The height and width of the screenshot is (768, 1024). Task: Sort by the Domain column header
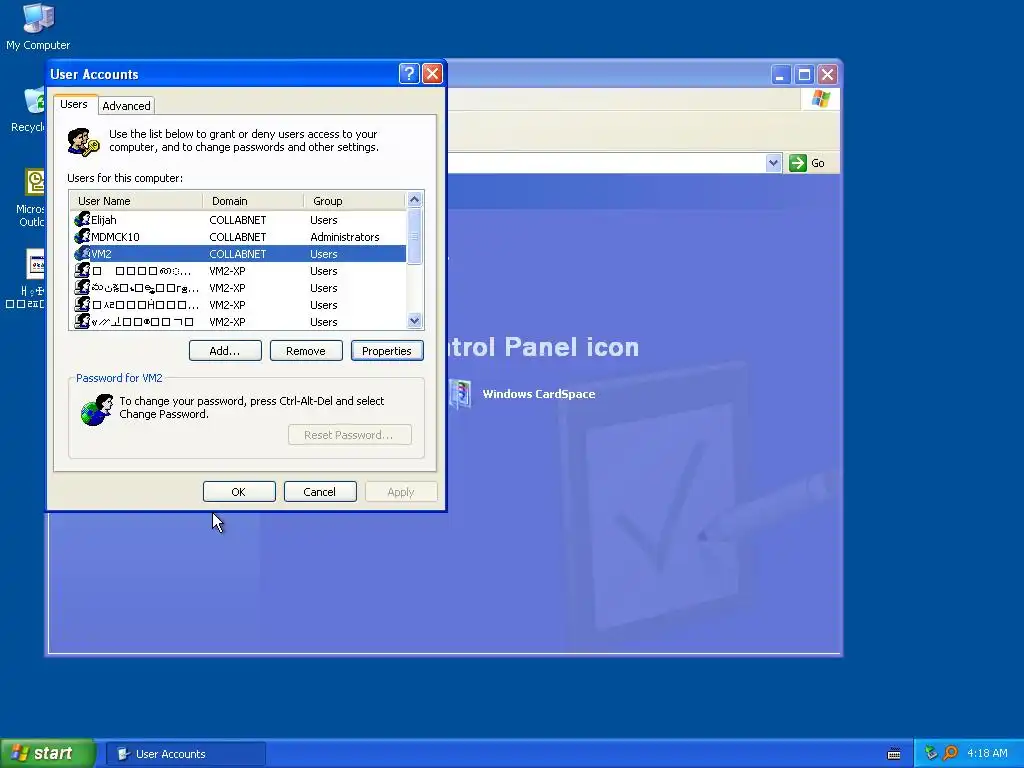click(253, 200)
